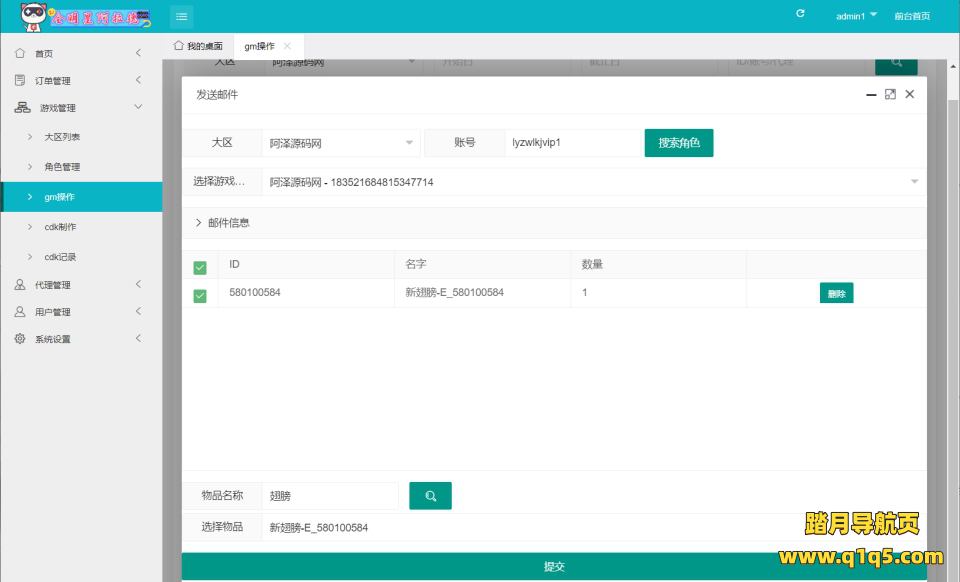Image resolution: width=960 pixels, height=582 pixels.
Task: Open the 选择游戏 role dropdown
Action: click(590, 182)
